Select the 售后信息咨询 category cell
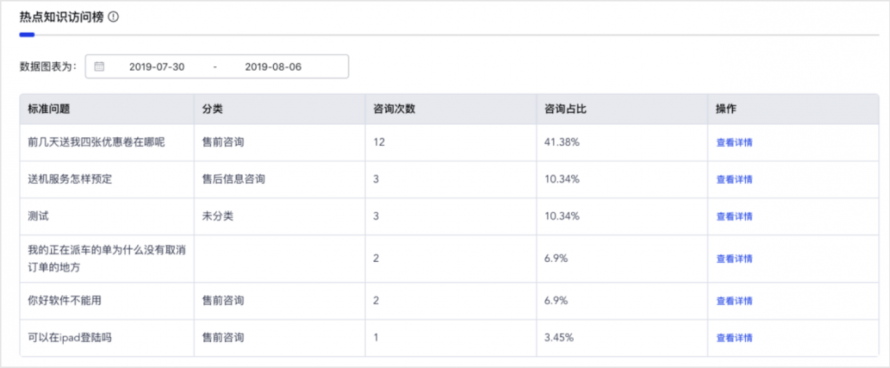 click(x=233, y=179)
